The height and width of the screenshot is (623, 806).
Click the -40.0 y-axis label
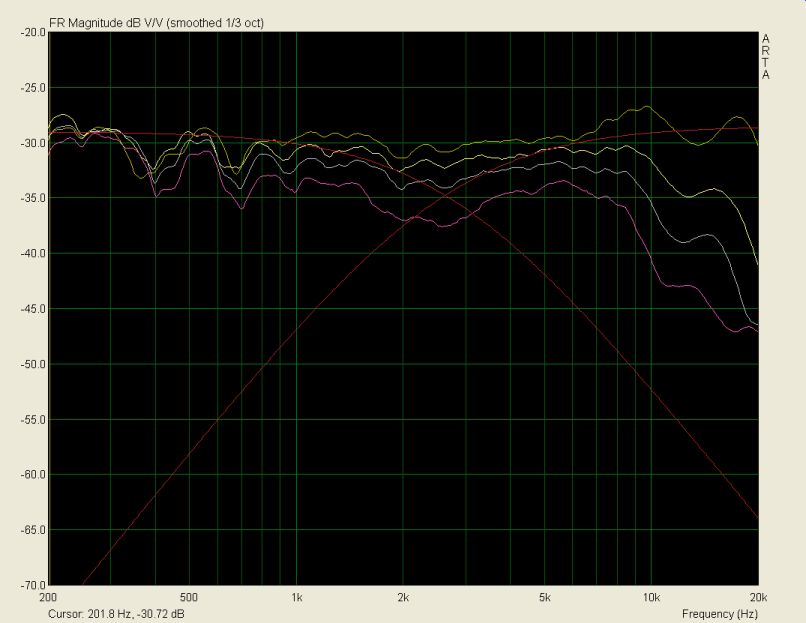click(33, 253)
